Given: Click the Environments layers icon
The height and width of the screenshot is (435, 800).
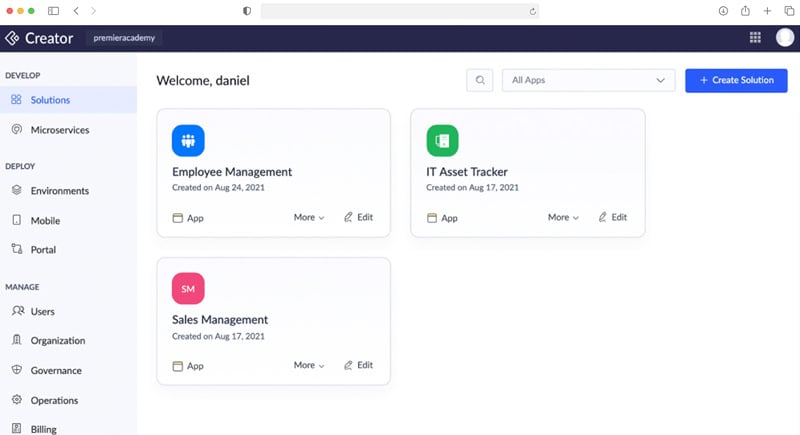Looking at the screenshot, I should click(17, 190).
